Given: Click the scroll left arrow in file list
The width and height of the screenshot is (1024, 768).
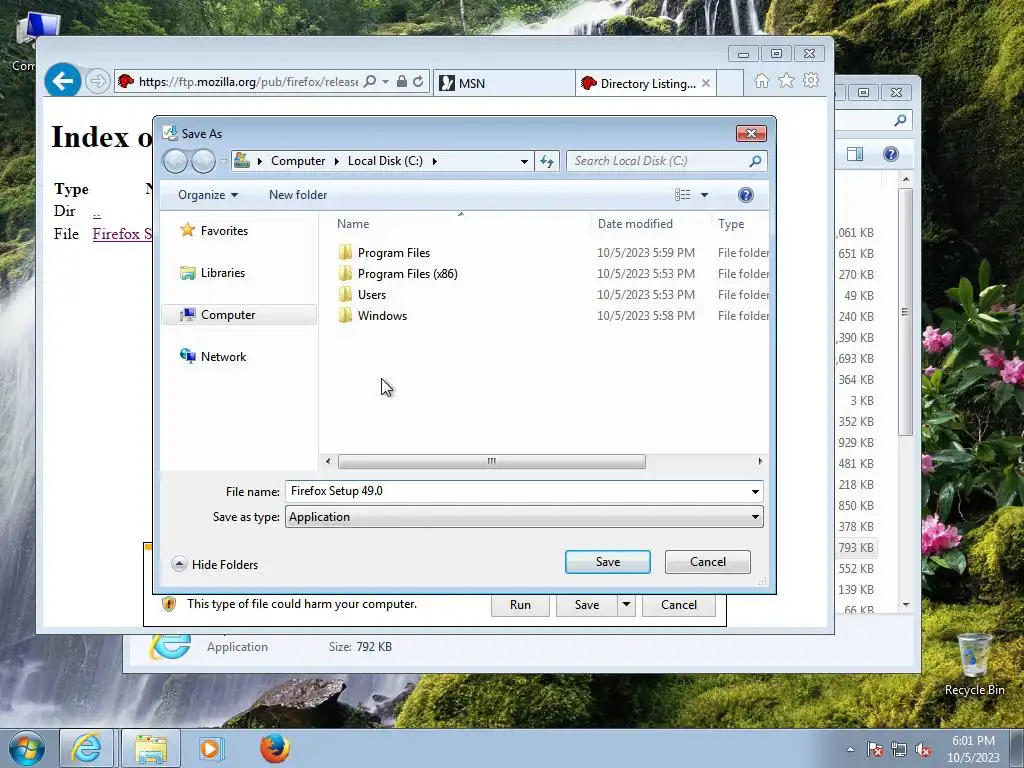Looking at the screenshot, I should tap(328, 462).
